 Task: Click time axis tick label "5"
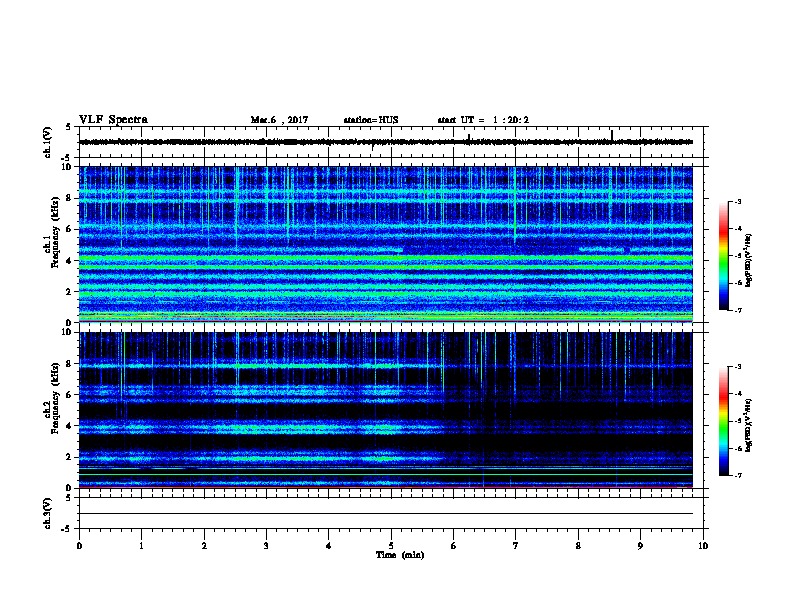coord(391,546)
